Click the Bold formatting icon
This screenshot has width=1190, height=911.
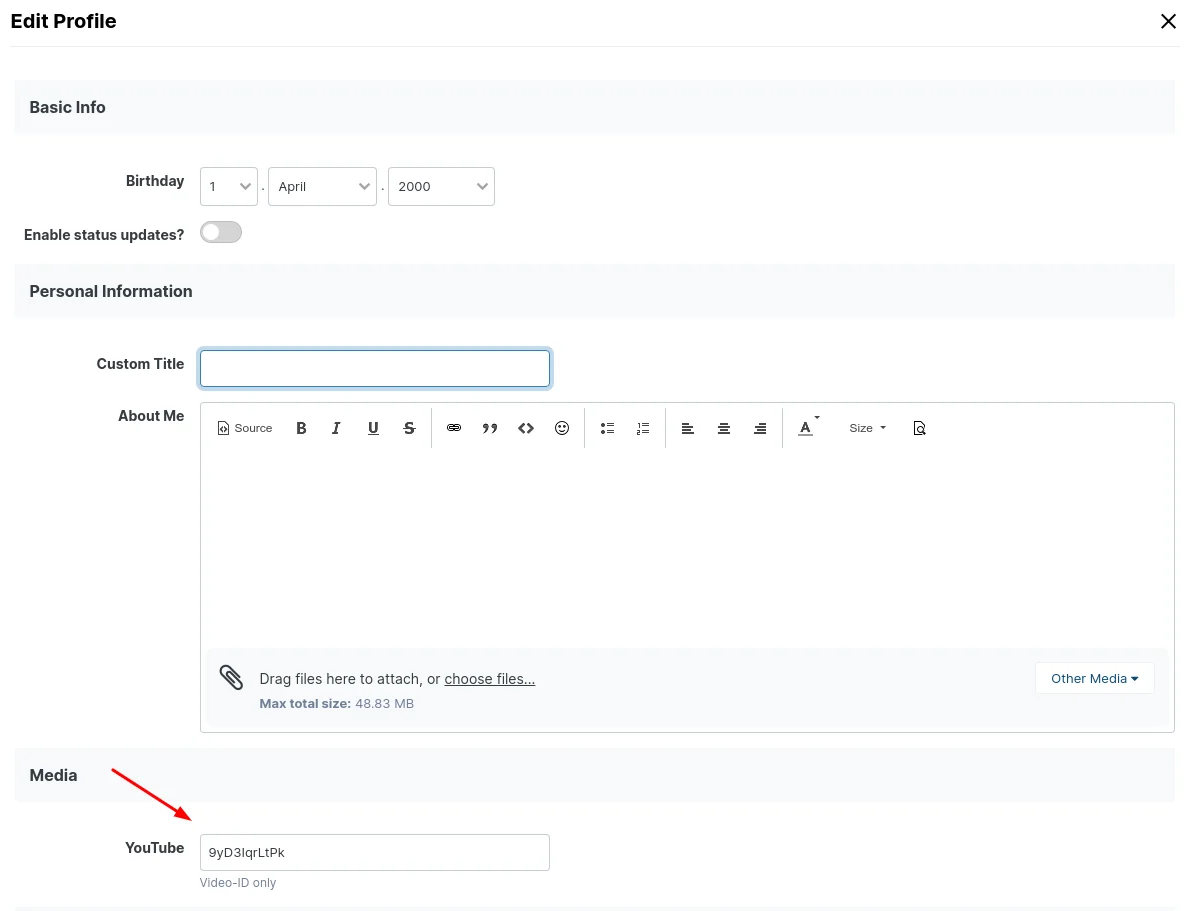pos(301,428)
